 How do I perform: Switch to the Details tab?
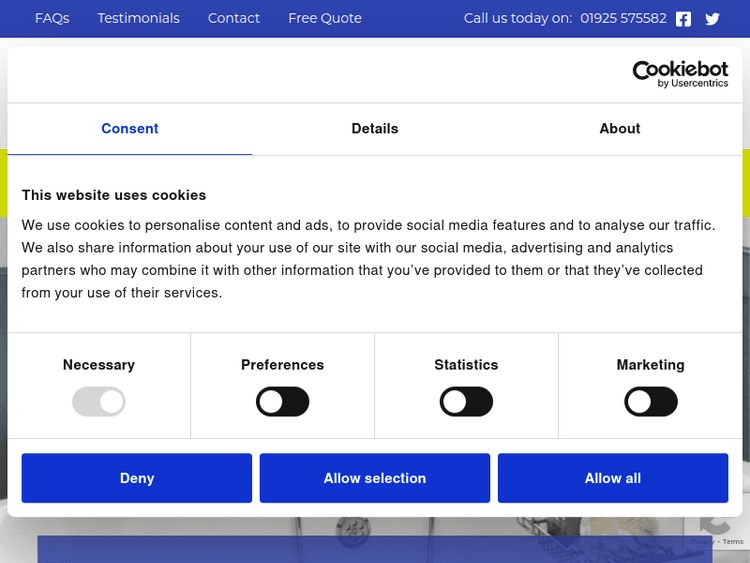[x=375, y=129]
